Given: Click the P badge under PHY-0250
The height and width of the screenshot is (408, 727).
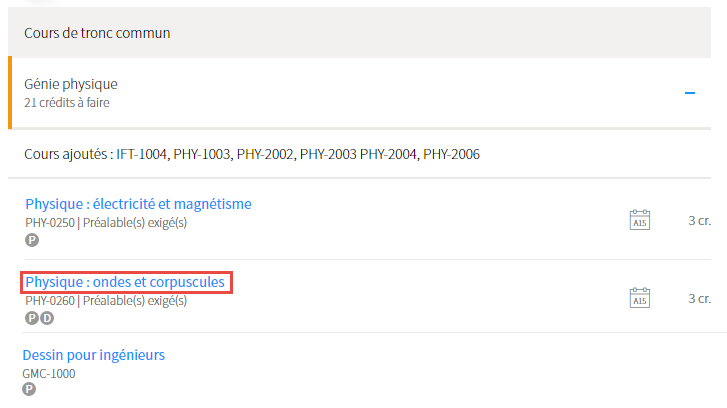Looking at the screenshot, I should pos(32,240).
